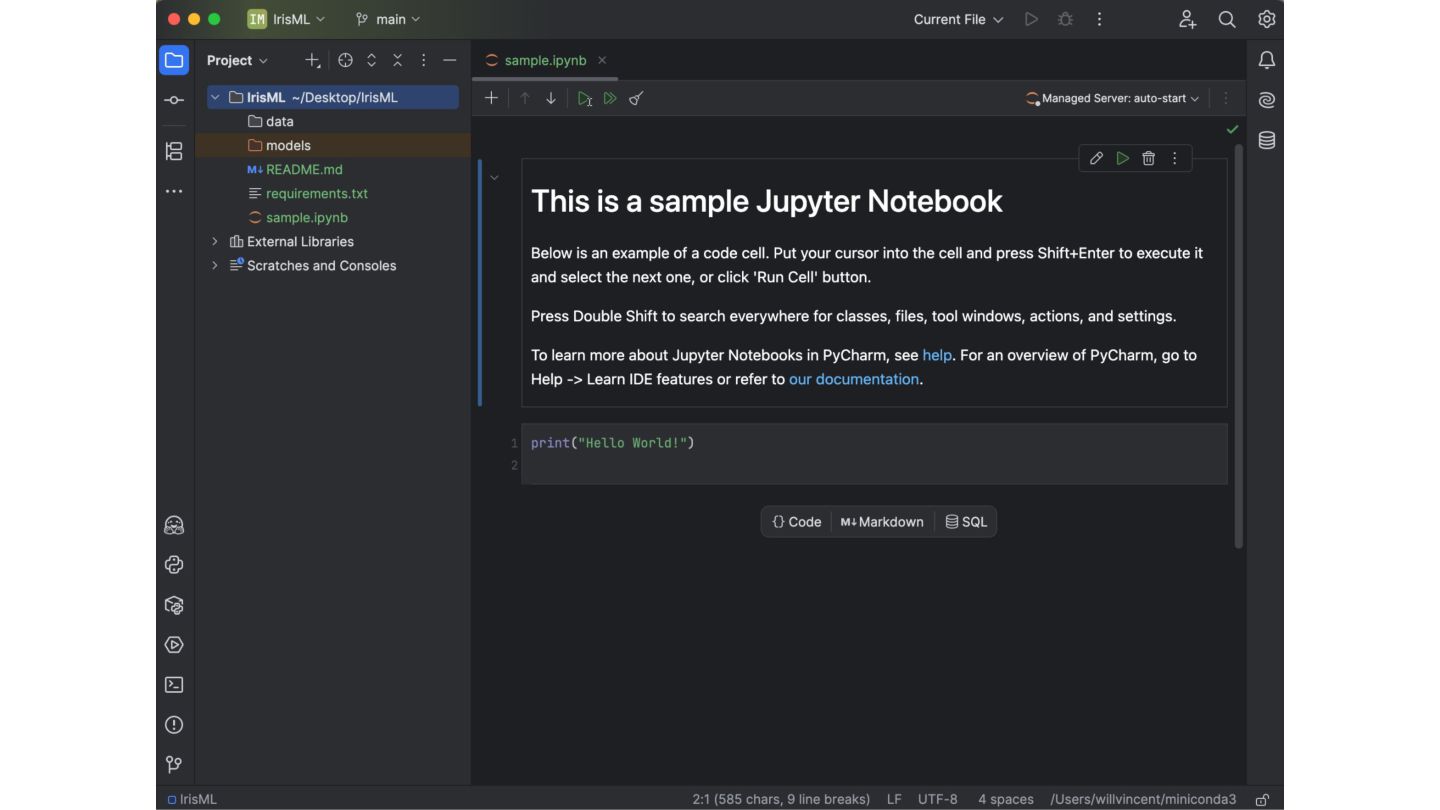
Task: Open the Managed Server dropdown
Action: pyautogui.click(x=1113, y=98)
